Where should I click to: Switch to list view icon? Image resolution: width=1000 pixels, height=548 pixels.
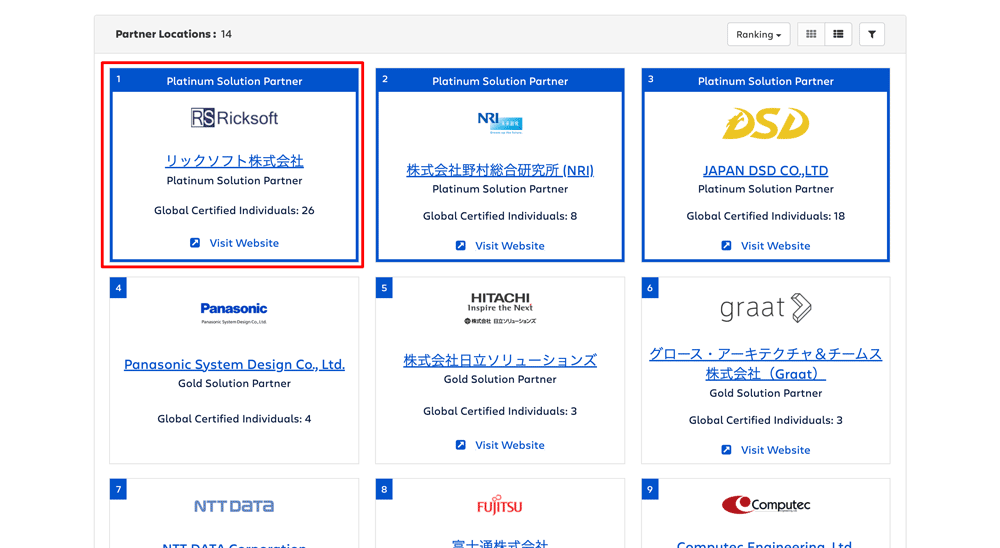pos(838,34)
